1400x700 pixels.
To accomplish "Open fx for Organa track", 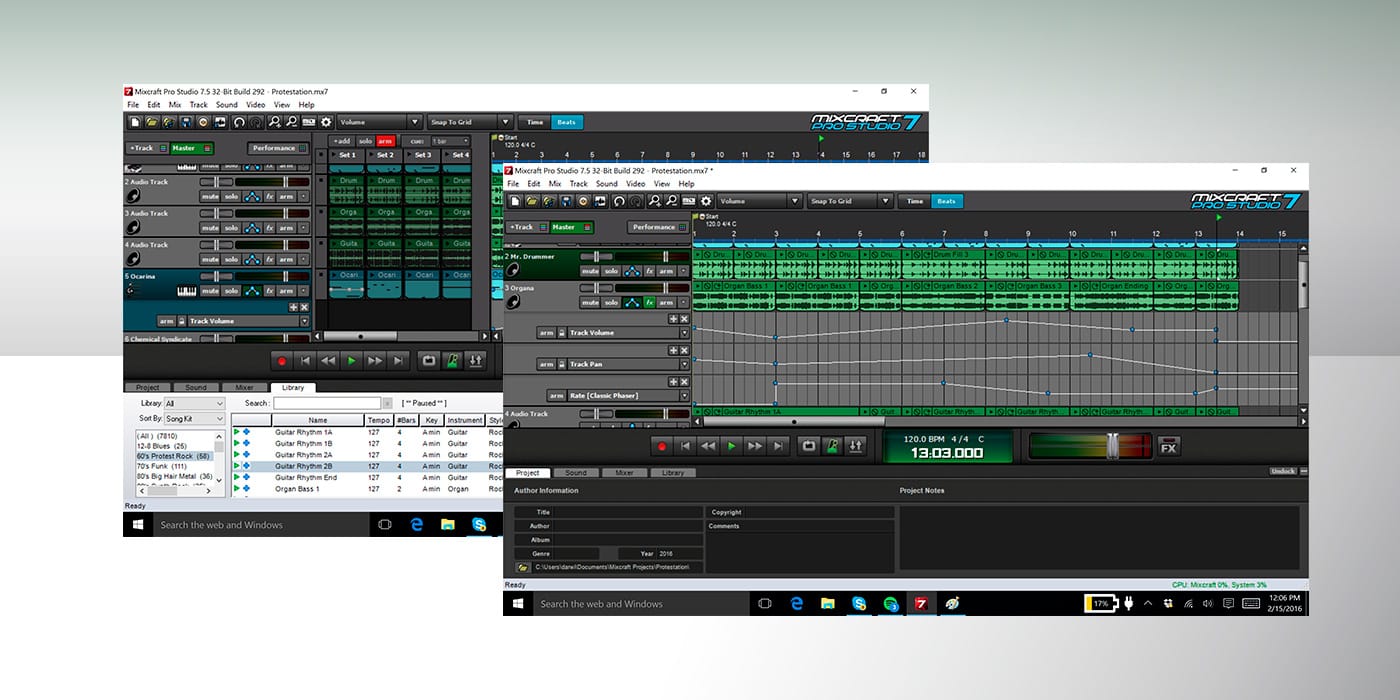I will point(649,303).
